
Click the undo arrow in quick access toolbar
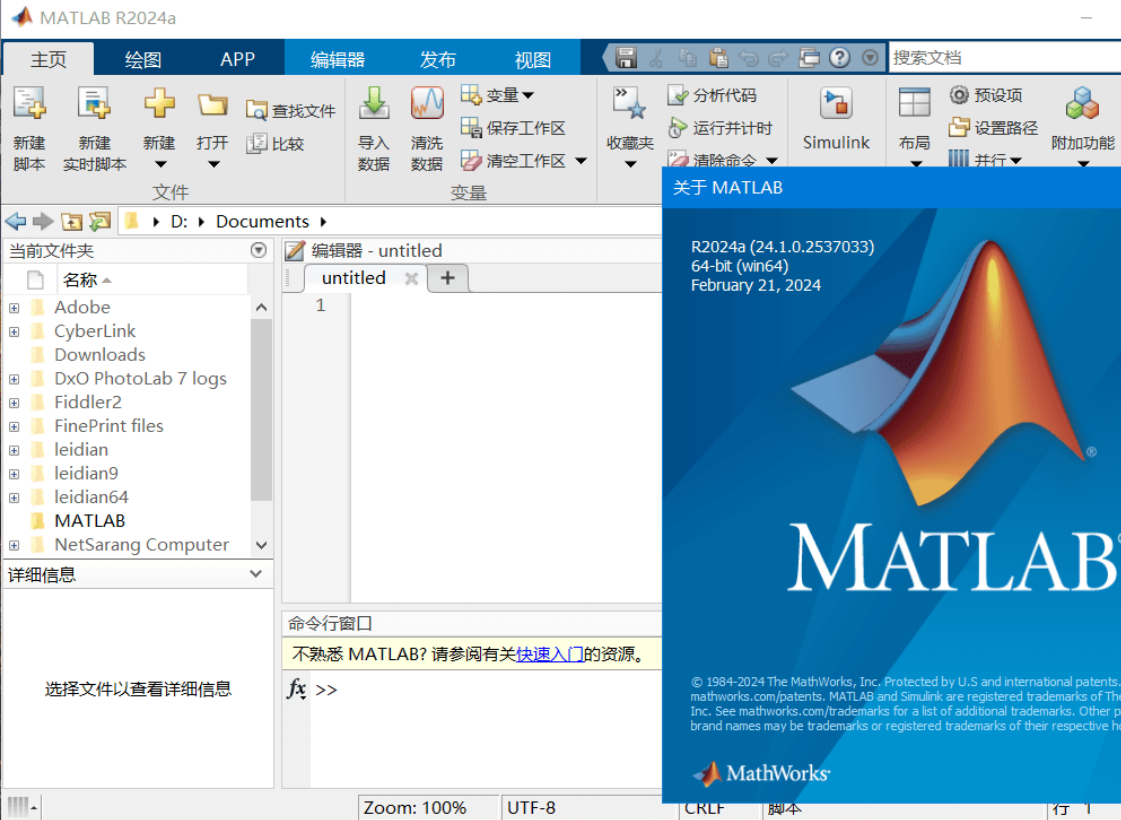click(x=749, y=58)
